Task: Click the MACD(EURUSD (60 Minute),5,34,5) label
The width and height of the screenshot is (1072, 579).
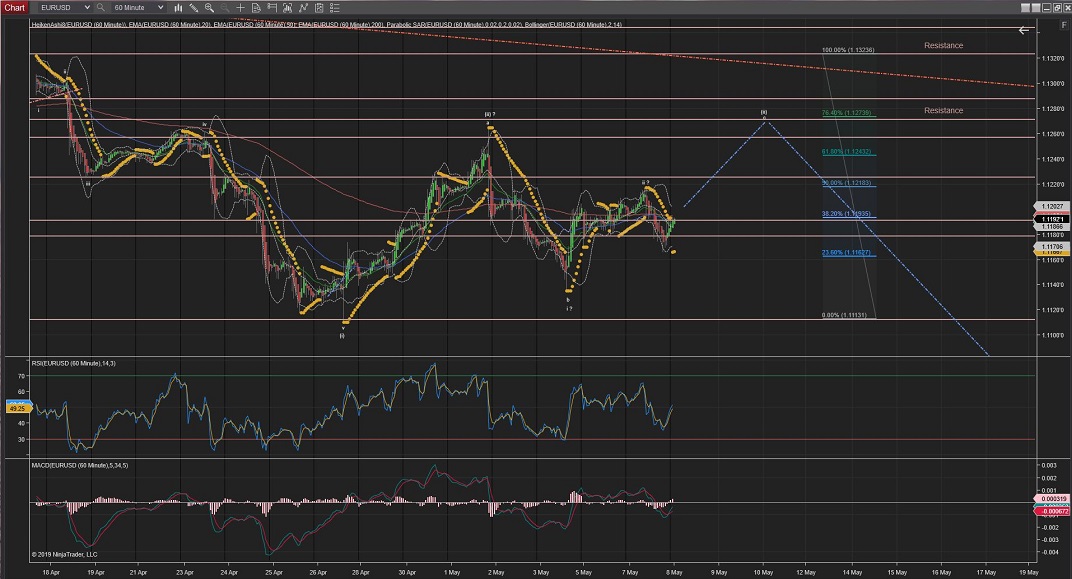Action: coord(82,465)
